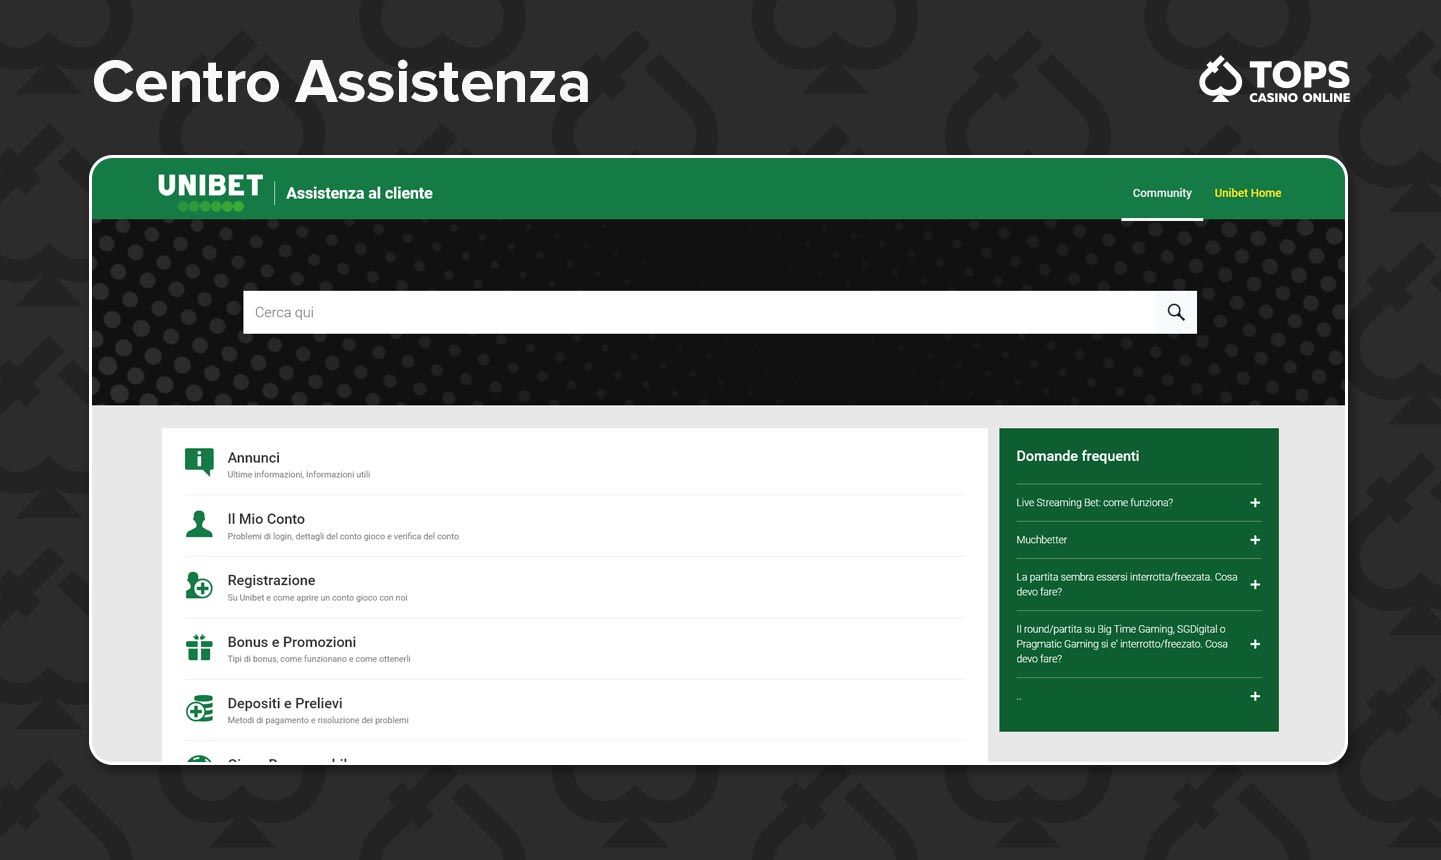The width and height of the screenshot is (1441, 860).
Task: Open the Registrazione category
Action: coord(271,580)
